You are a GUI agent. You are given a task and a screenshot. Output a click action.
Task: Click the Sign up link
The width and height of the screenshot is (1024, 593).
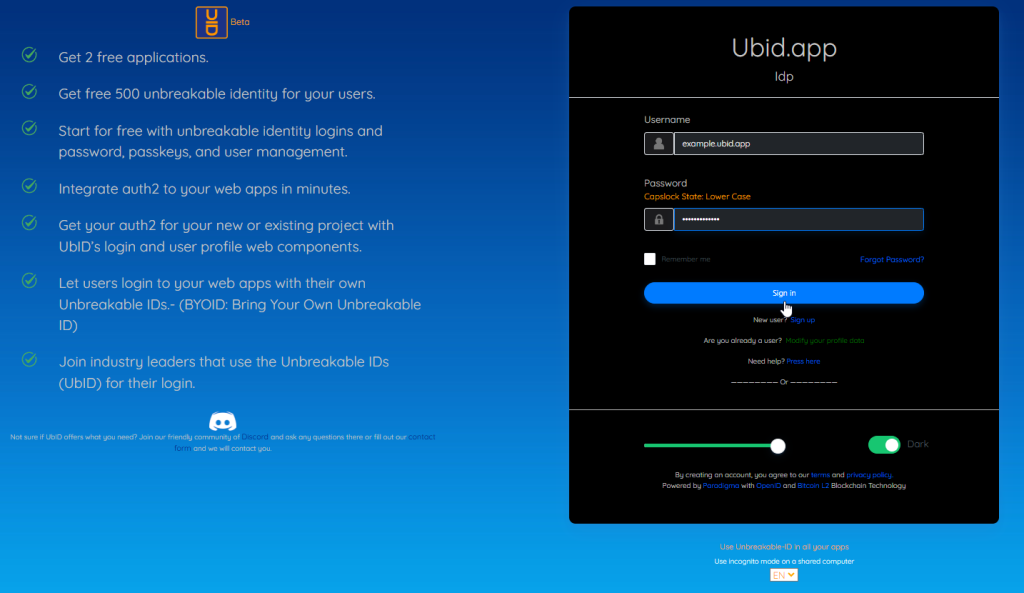point(803,320)
